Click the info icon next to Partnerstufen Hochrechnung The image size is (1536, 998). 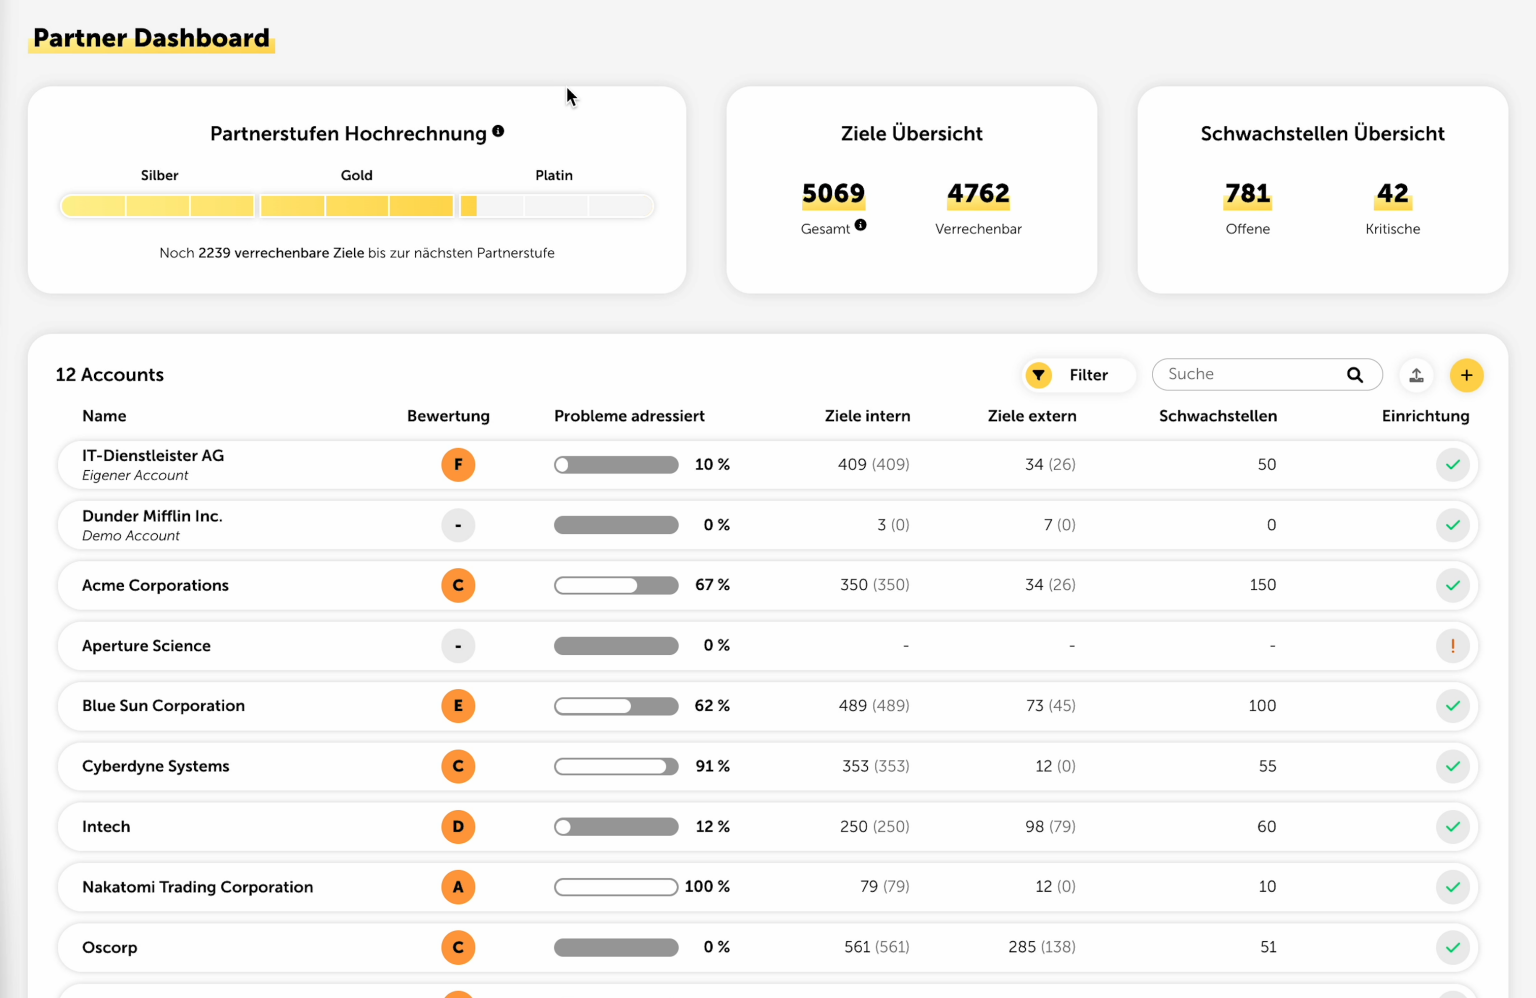[498, 131]
